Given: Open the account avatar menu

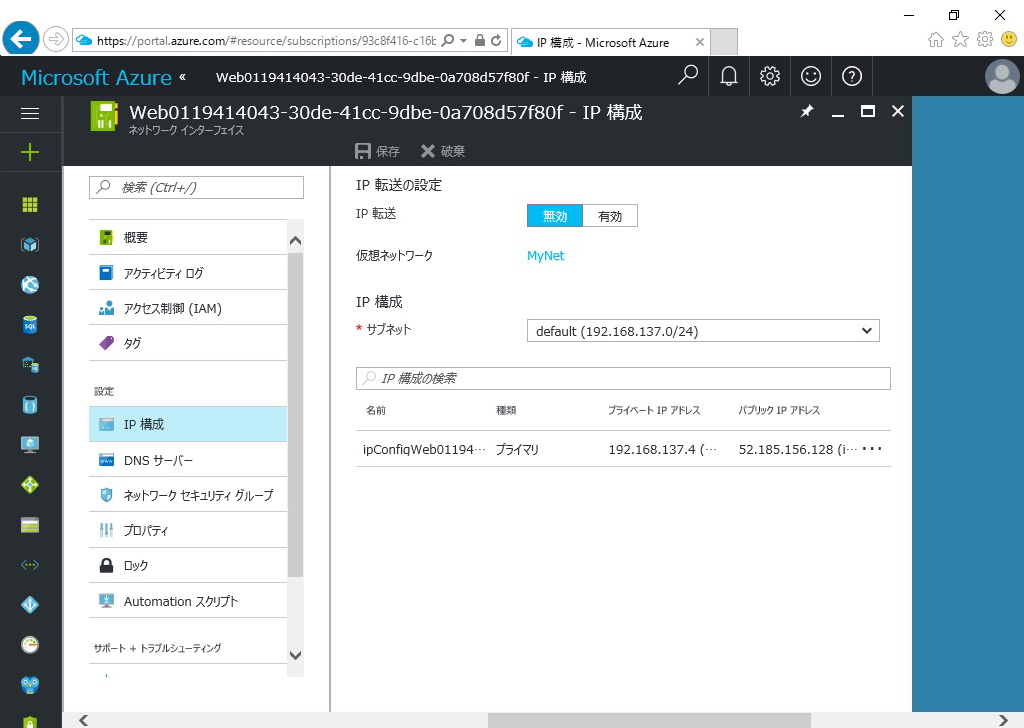Looking at the screenshot, I should (x=1002, y=76).
